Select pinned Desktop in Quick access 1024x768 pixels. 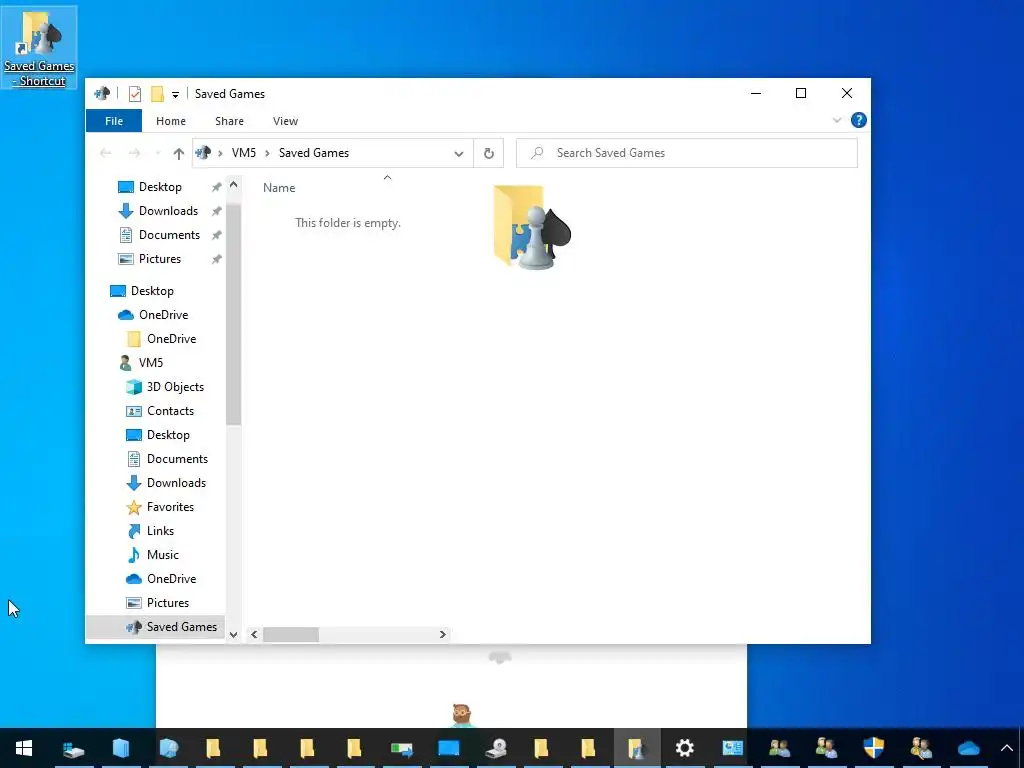[x=159, y=187]
